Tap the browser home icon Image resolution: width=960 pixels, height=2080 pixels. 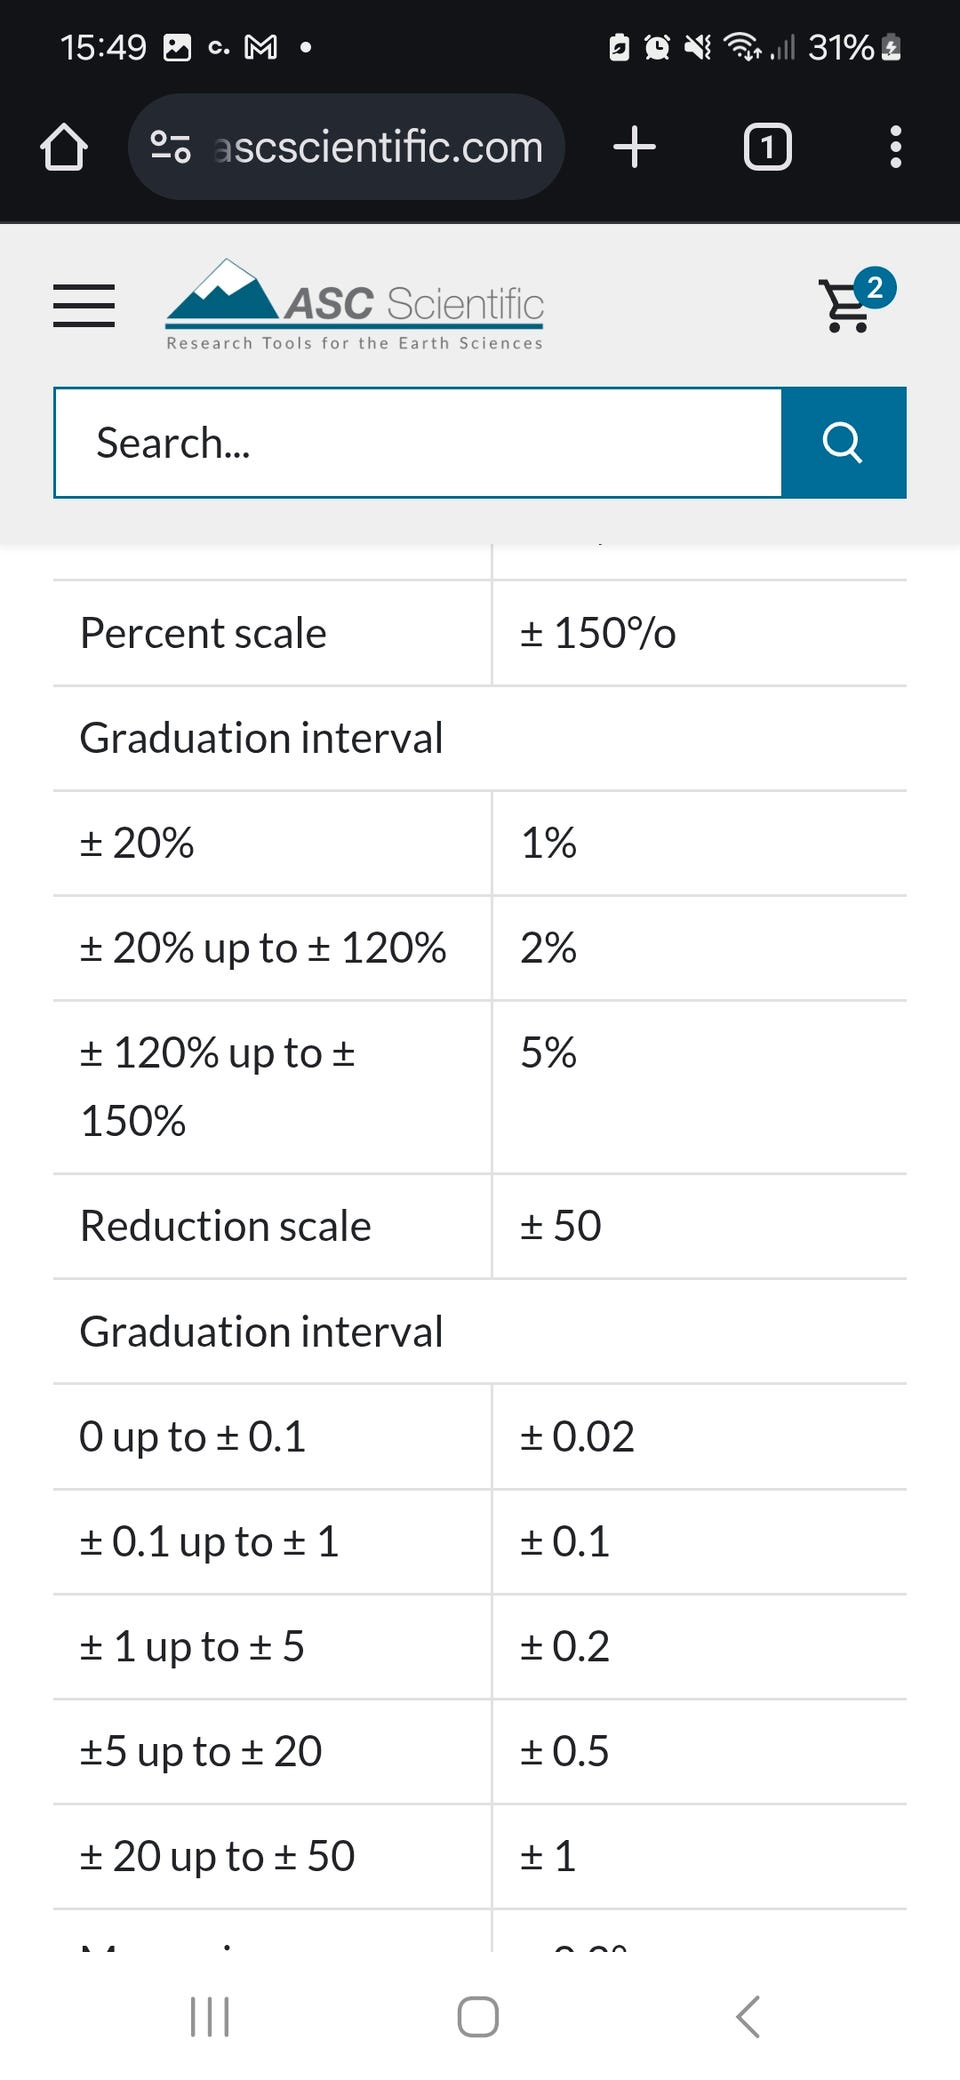(x=64, y=147)
